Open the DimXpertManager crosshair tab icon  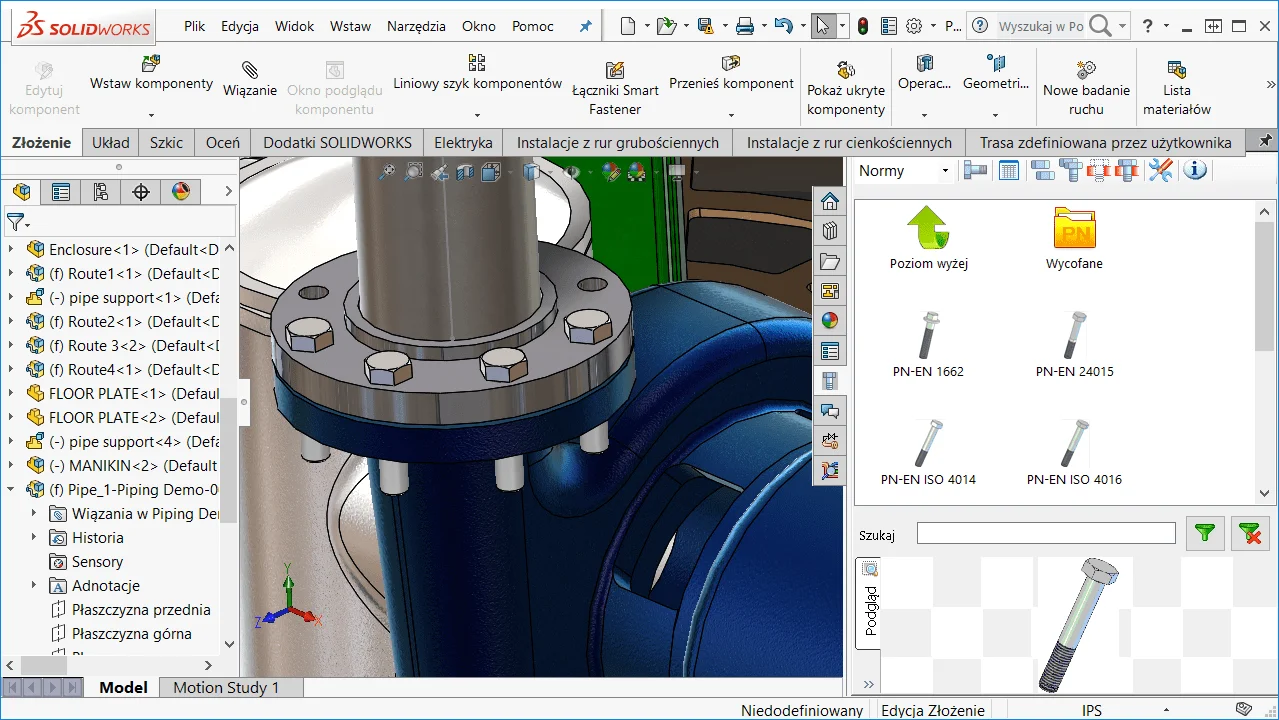coord(141,191)
